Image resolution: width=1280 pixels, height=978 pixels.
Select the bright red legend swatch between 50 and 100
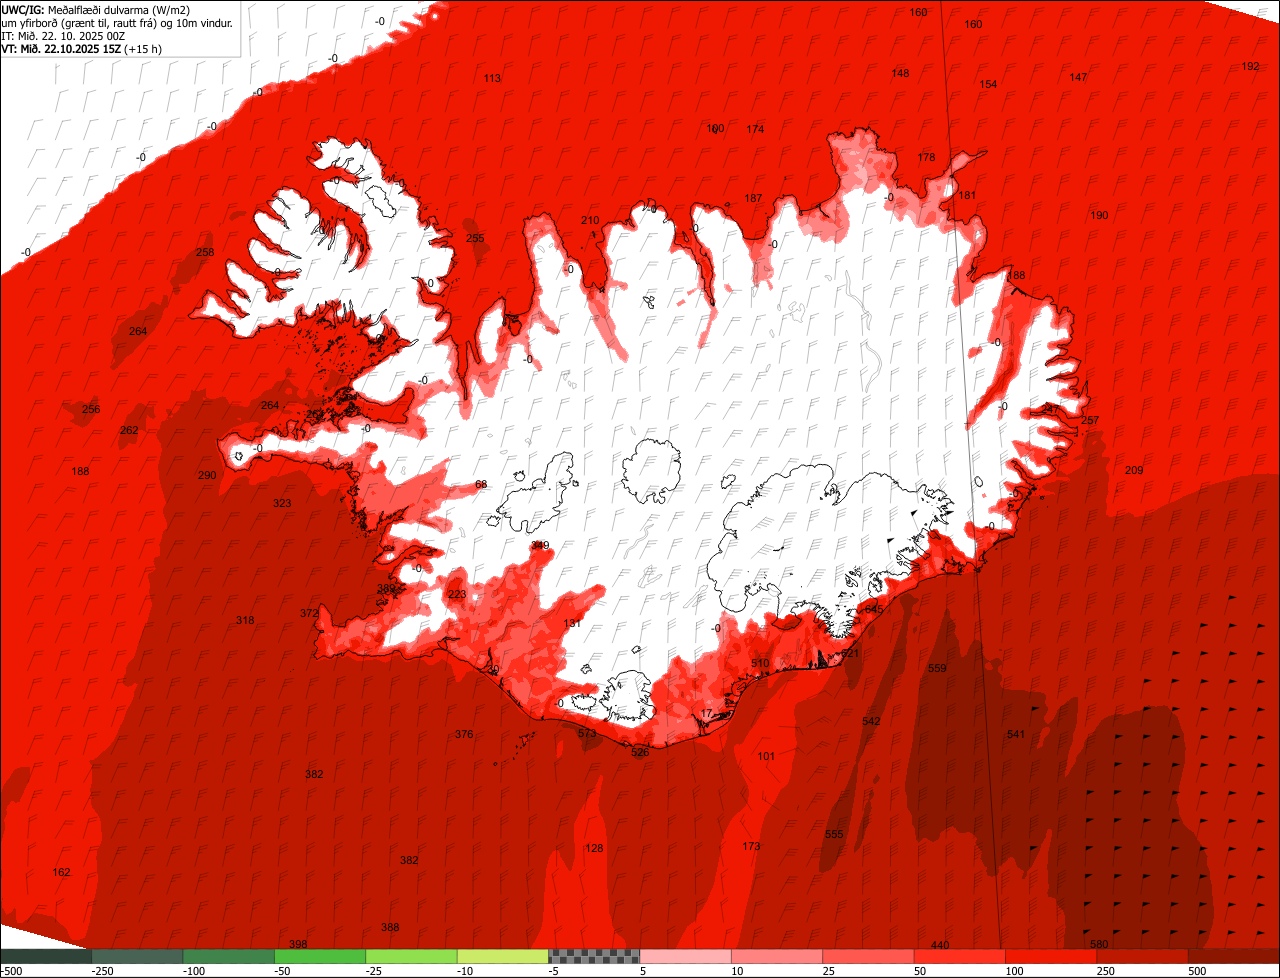(960, 956)
